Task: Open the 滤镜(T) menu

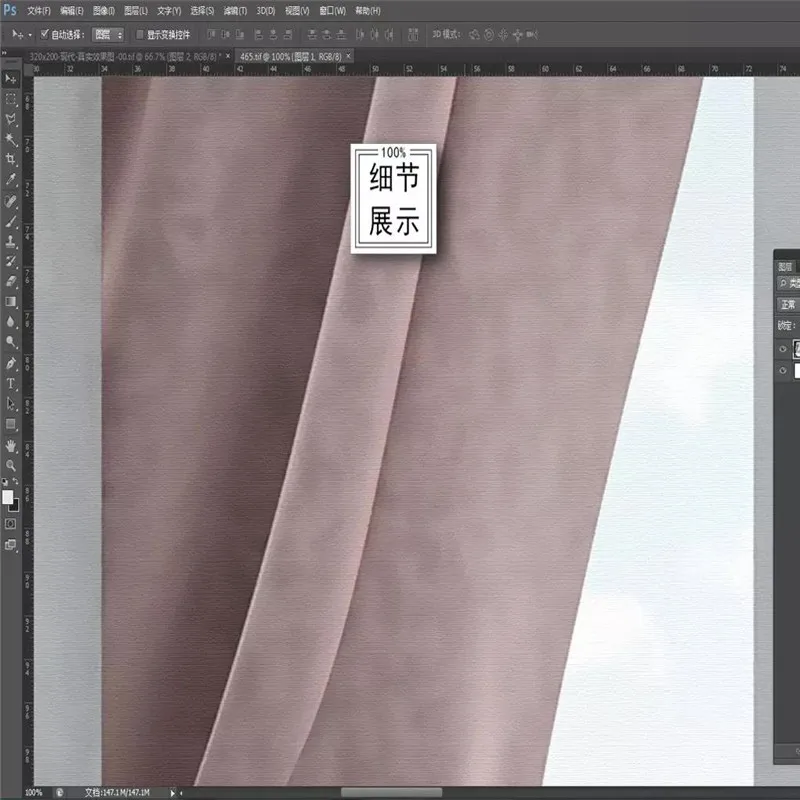Action: [x=236, y=11]
